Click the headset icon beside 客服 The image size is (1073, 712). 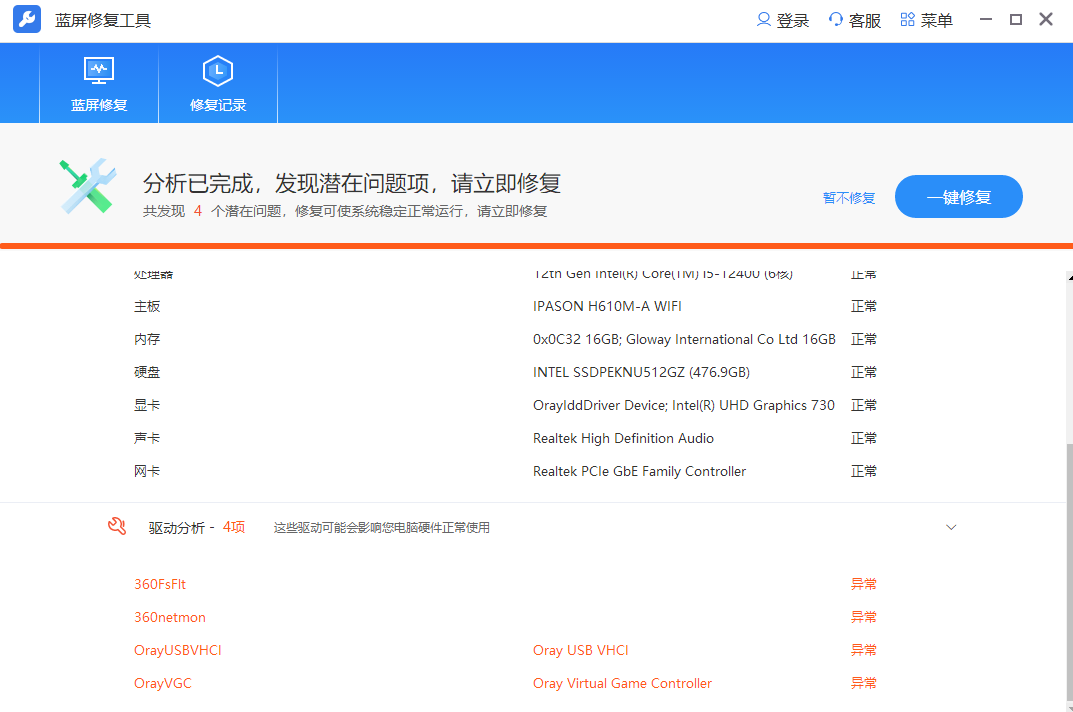836,20
